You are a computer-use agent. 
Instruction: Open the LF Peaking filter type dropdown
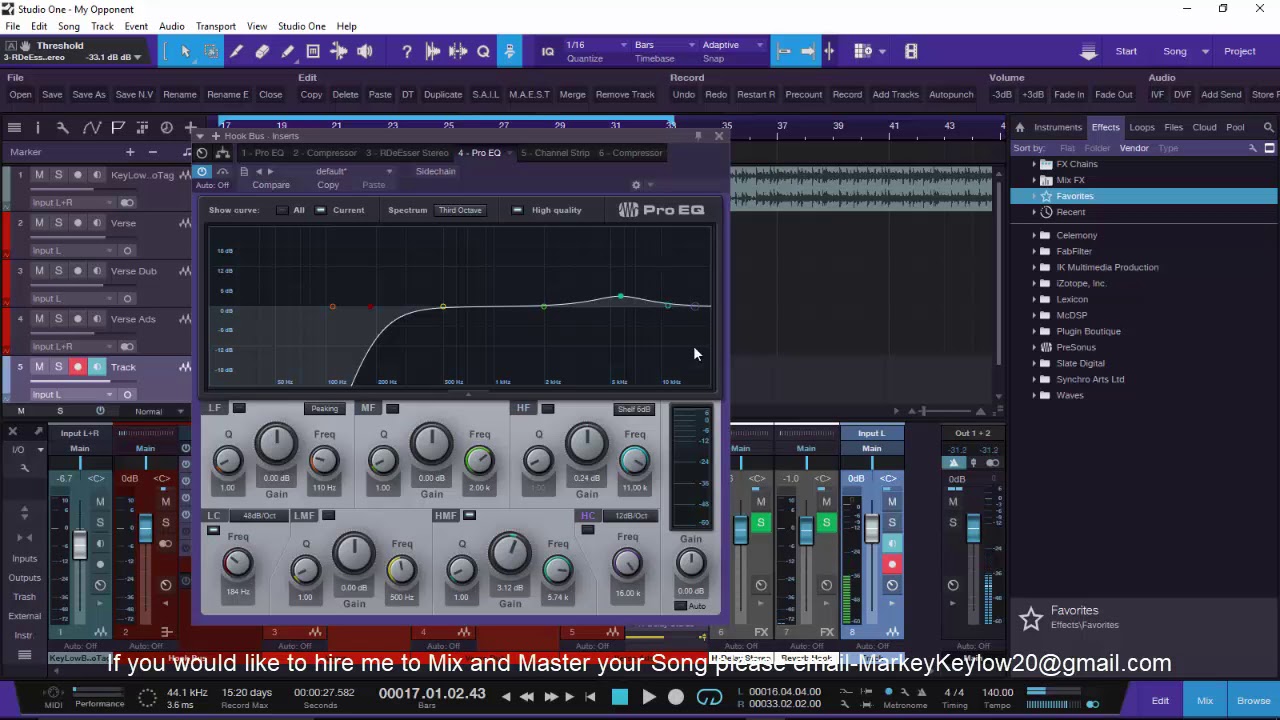[324, 409]
